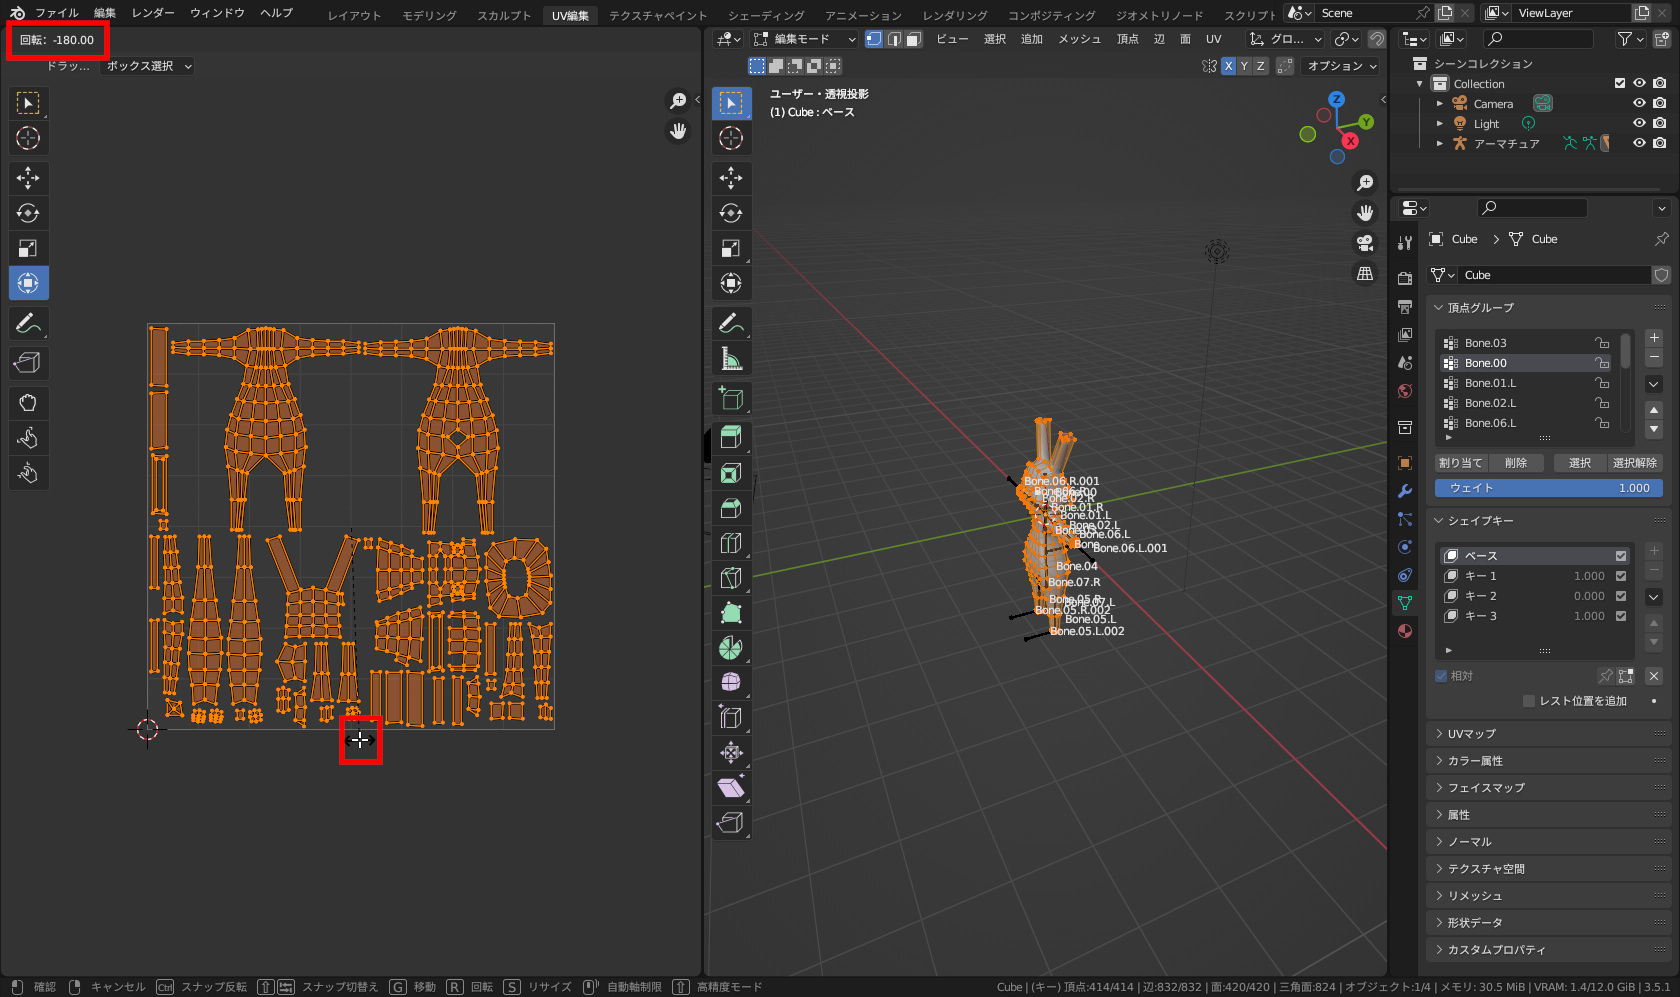
Task: Hide the Camera in the outliner
Action: (1639, 103)
